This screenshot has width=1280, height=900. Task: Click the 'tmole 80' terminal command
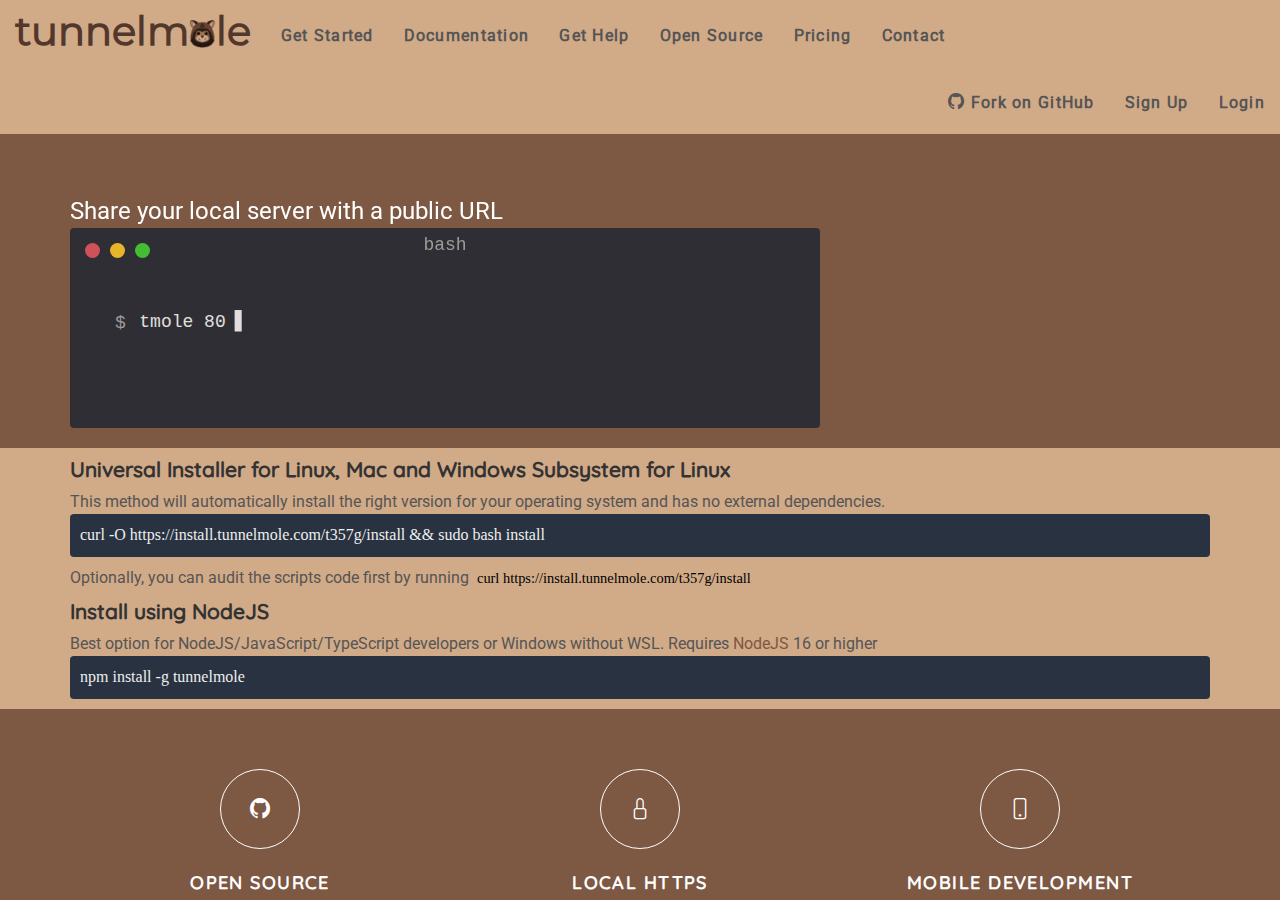click(x=183, y=322)
